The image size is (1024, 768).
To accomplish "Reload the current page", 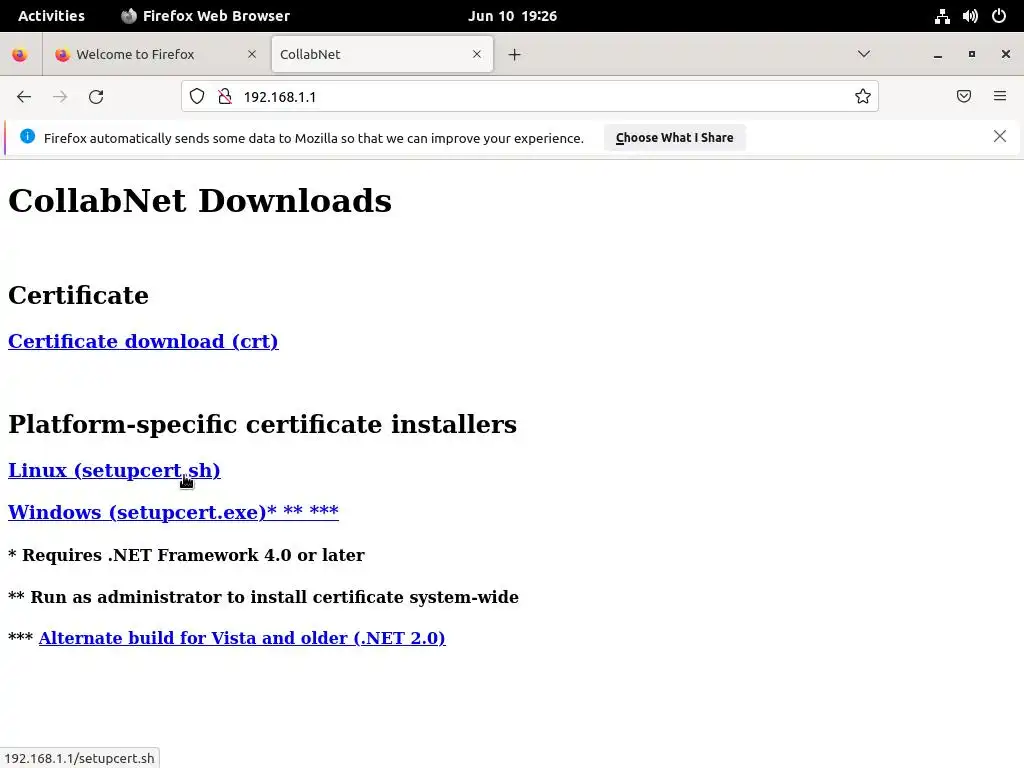I will pos(96,97).
